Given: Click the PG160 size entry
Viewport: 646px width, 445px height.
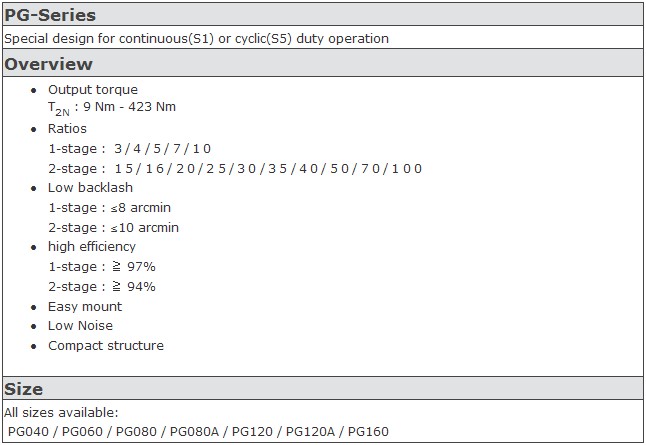Looking at the screenshot, I should pos(368,431).
